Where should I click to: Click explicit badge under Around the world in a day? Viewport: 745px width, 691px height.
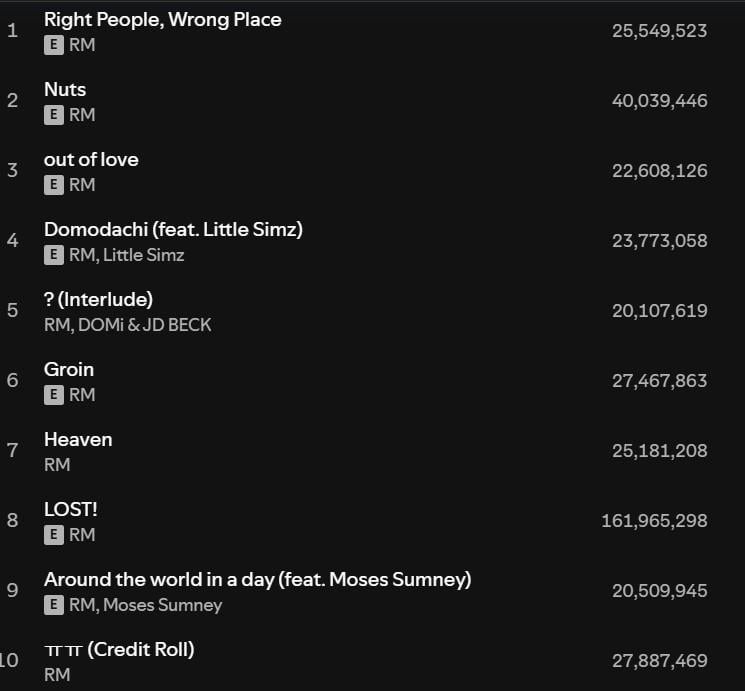click(x=54, y=605)
